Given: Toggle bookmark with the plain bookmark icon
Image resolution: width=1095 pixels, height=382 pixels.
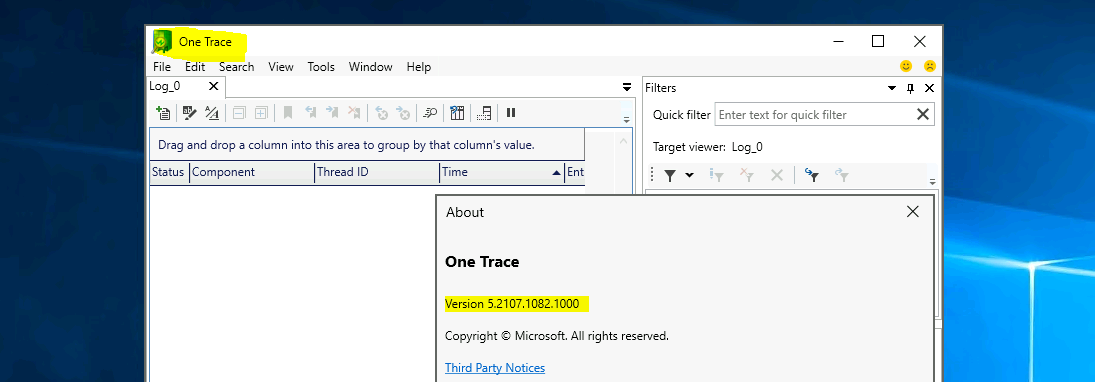Looking at the screenshot, I should click(288, 112).
